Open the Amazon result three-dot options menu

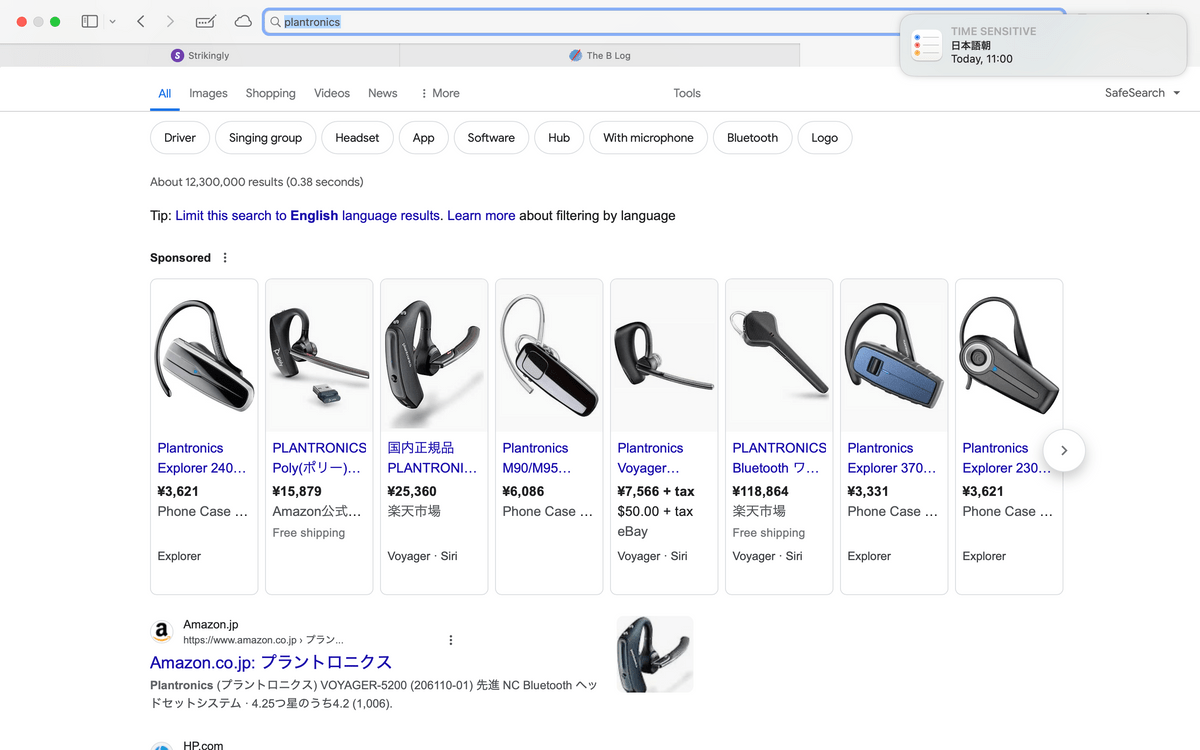451,640
